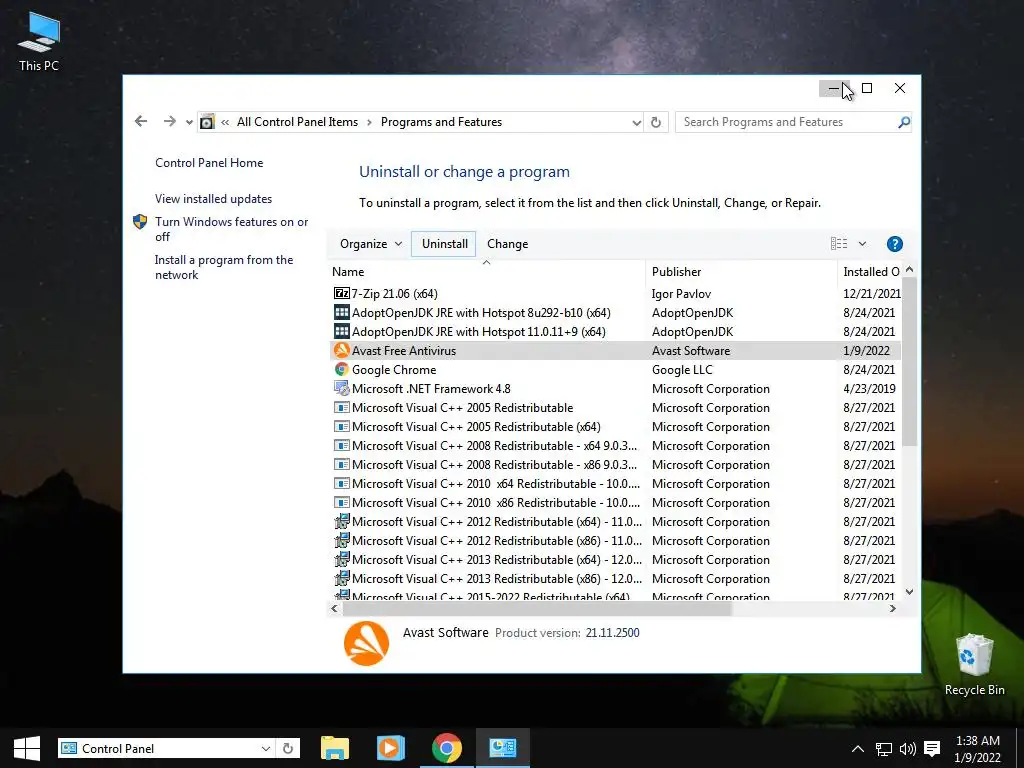
Task: Click icon of Visual C++ 2005 Redistributable (x64)
Action: 342,426
